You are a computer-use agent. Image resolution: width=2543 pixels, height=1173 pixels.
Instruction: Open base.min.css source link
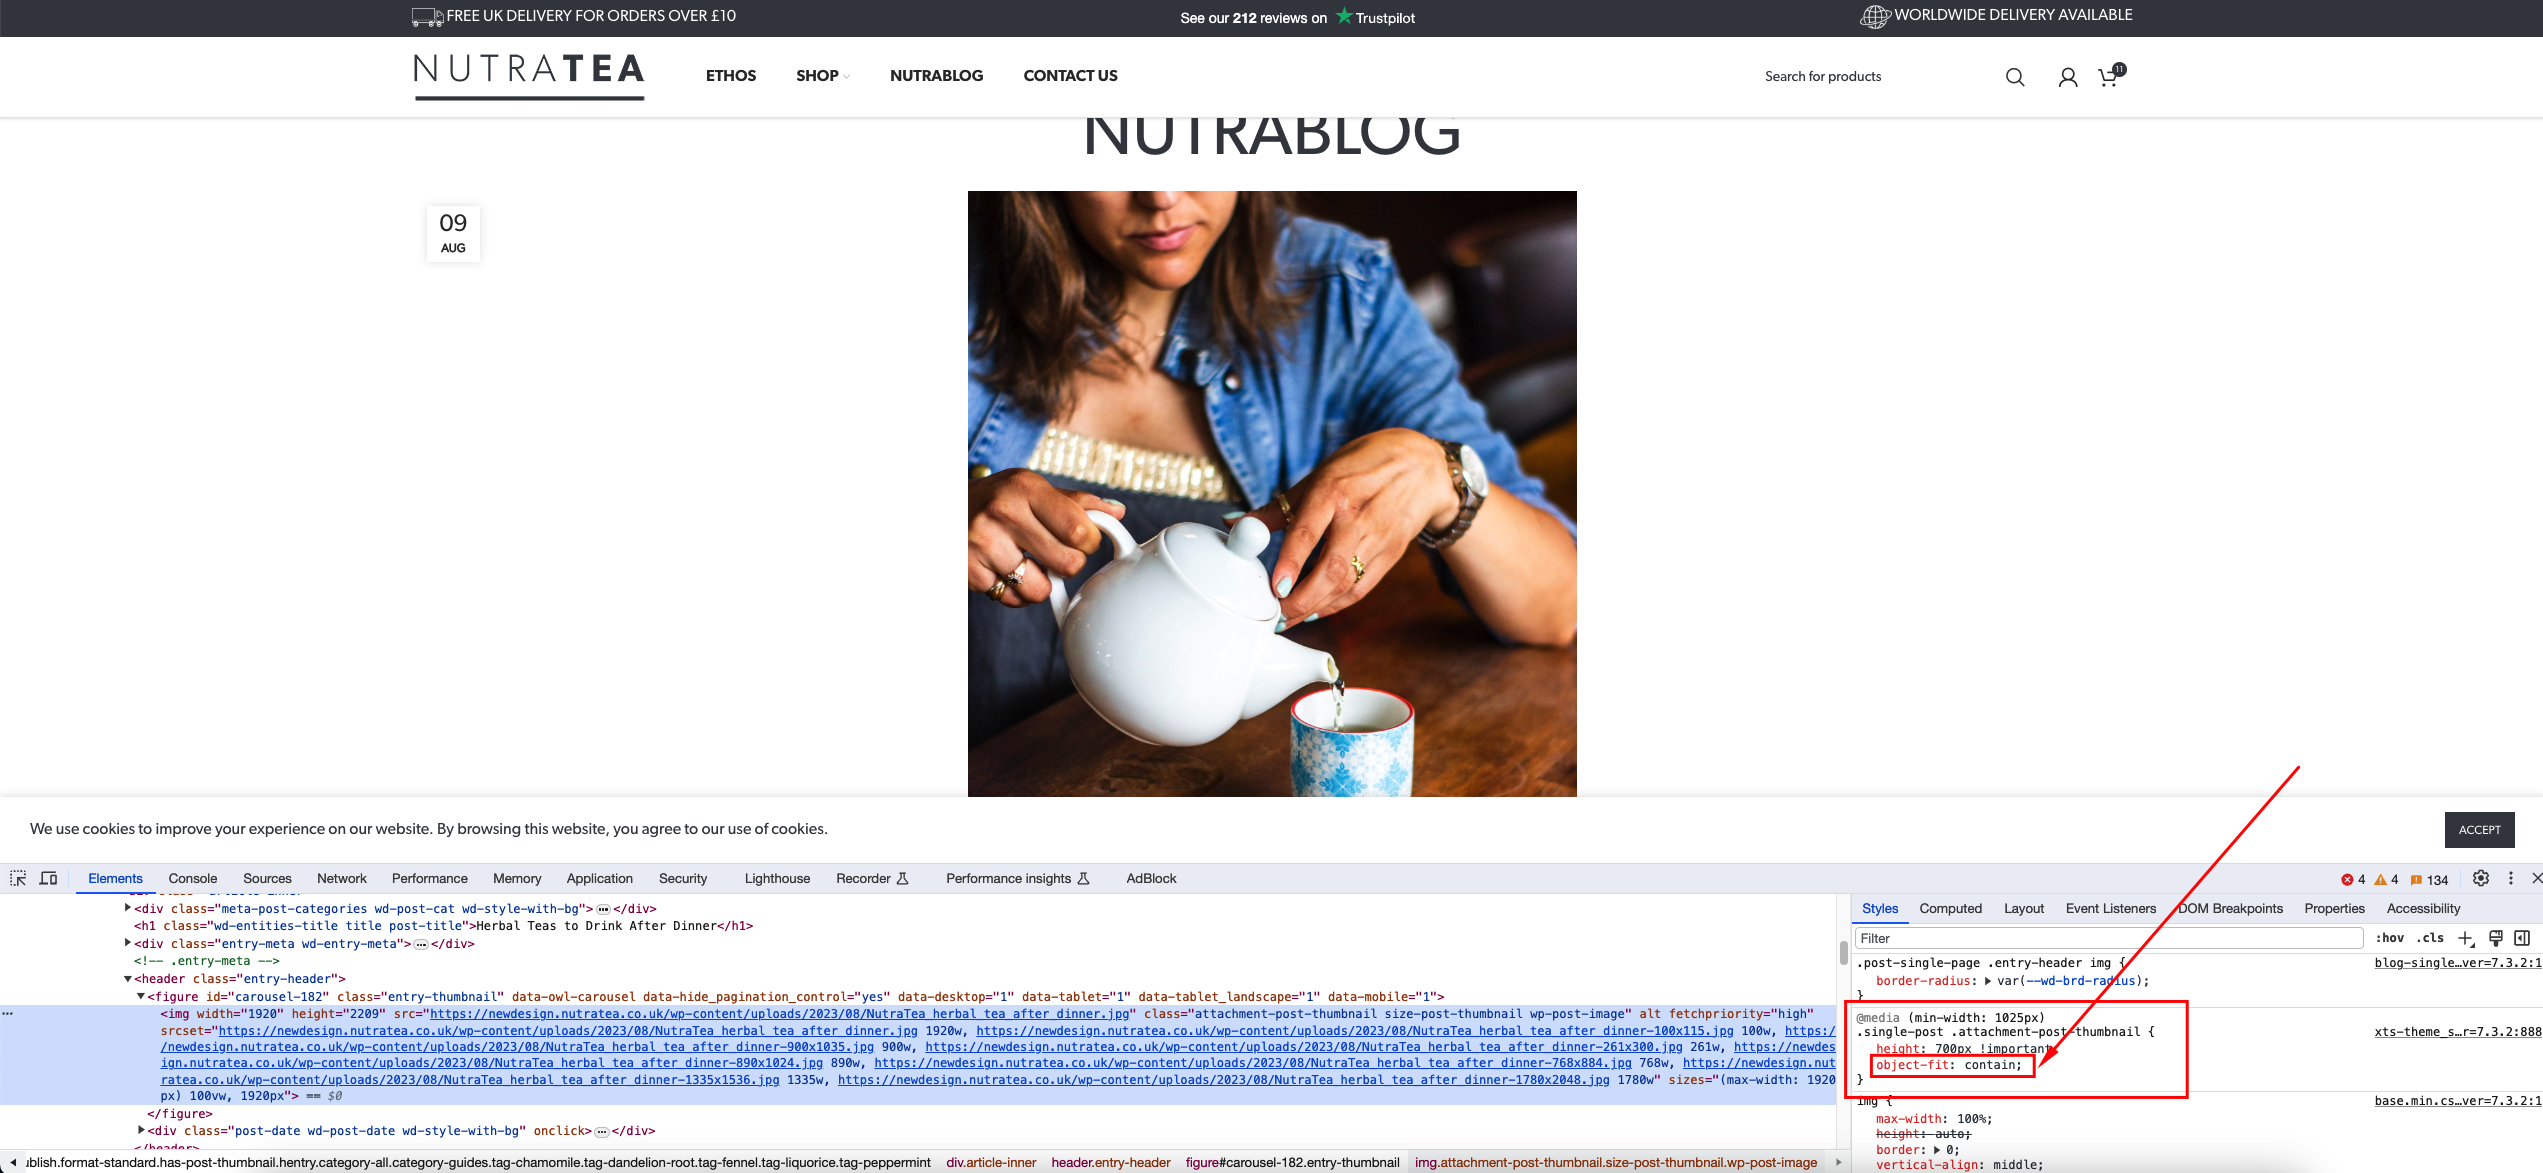[x=2457, y=1101]
